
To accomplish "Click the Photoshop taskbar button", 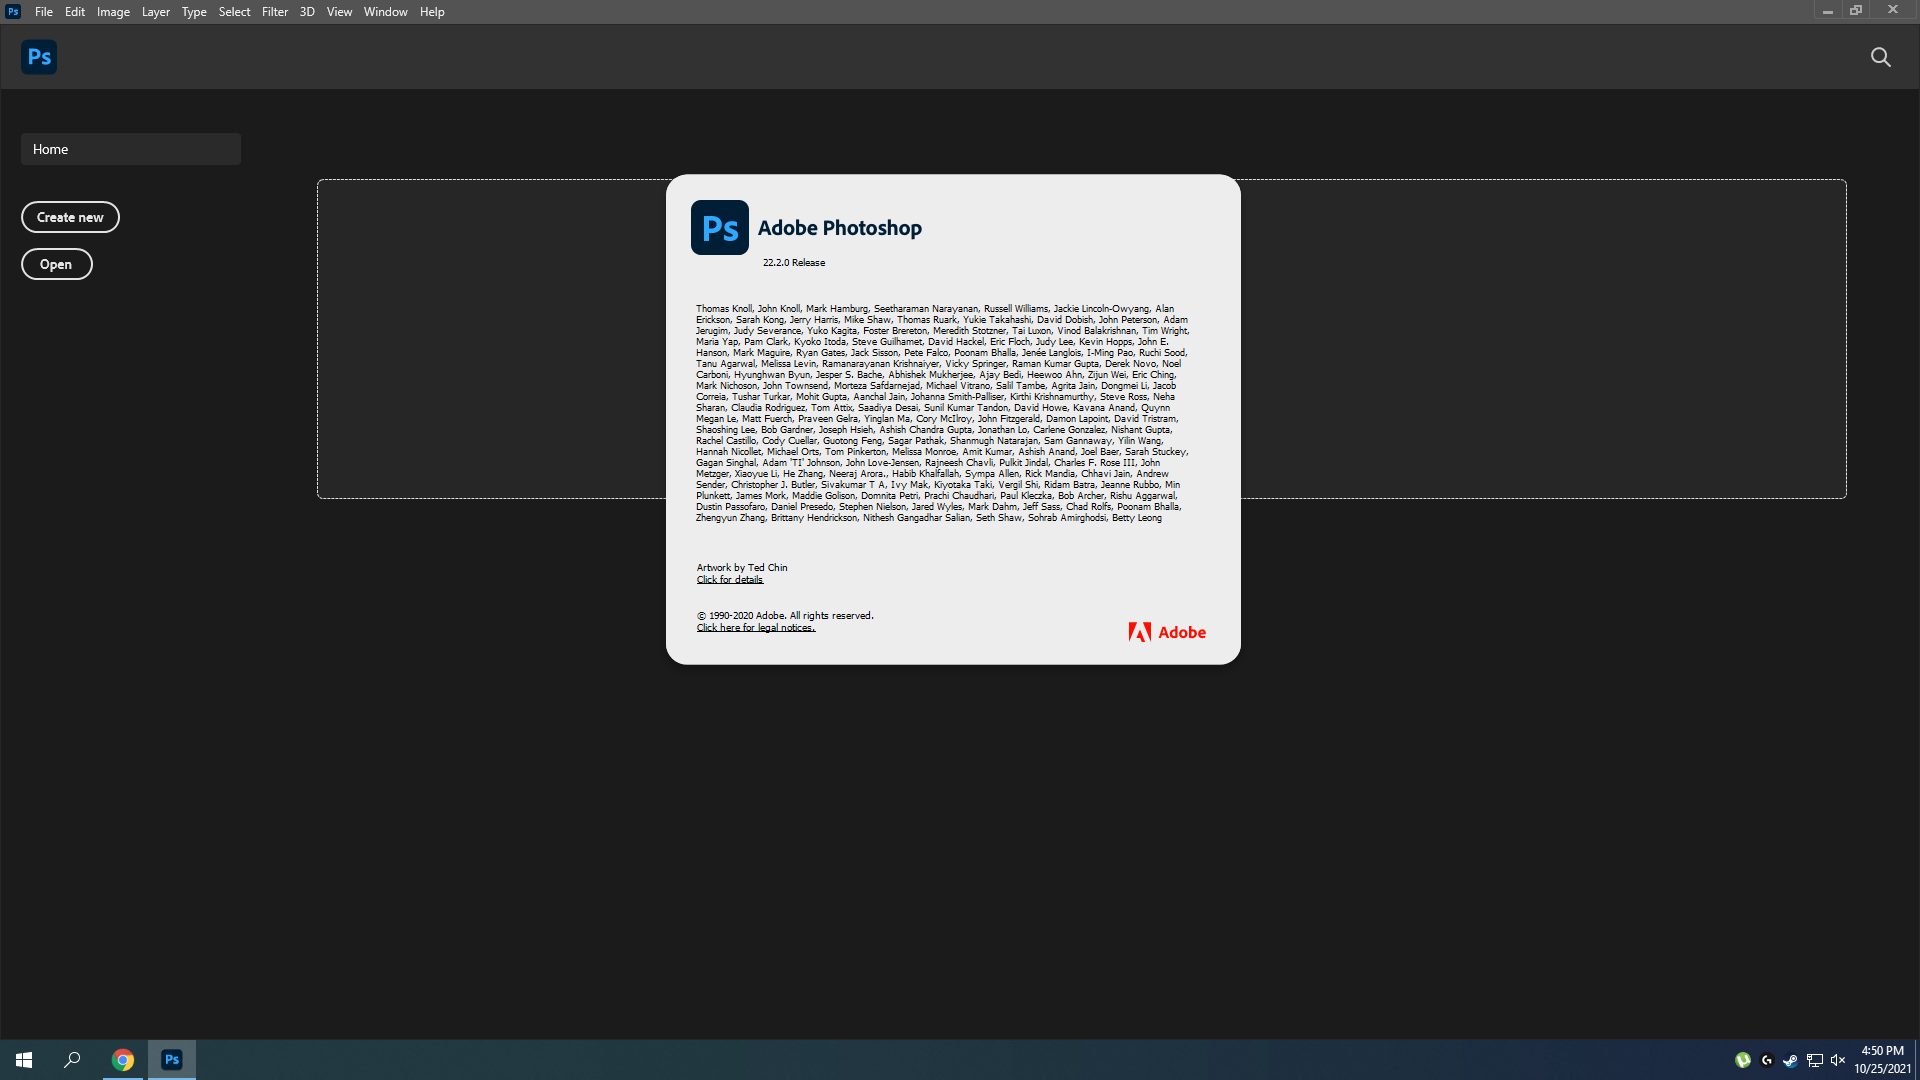I will 172,1060.
